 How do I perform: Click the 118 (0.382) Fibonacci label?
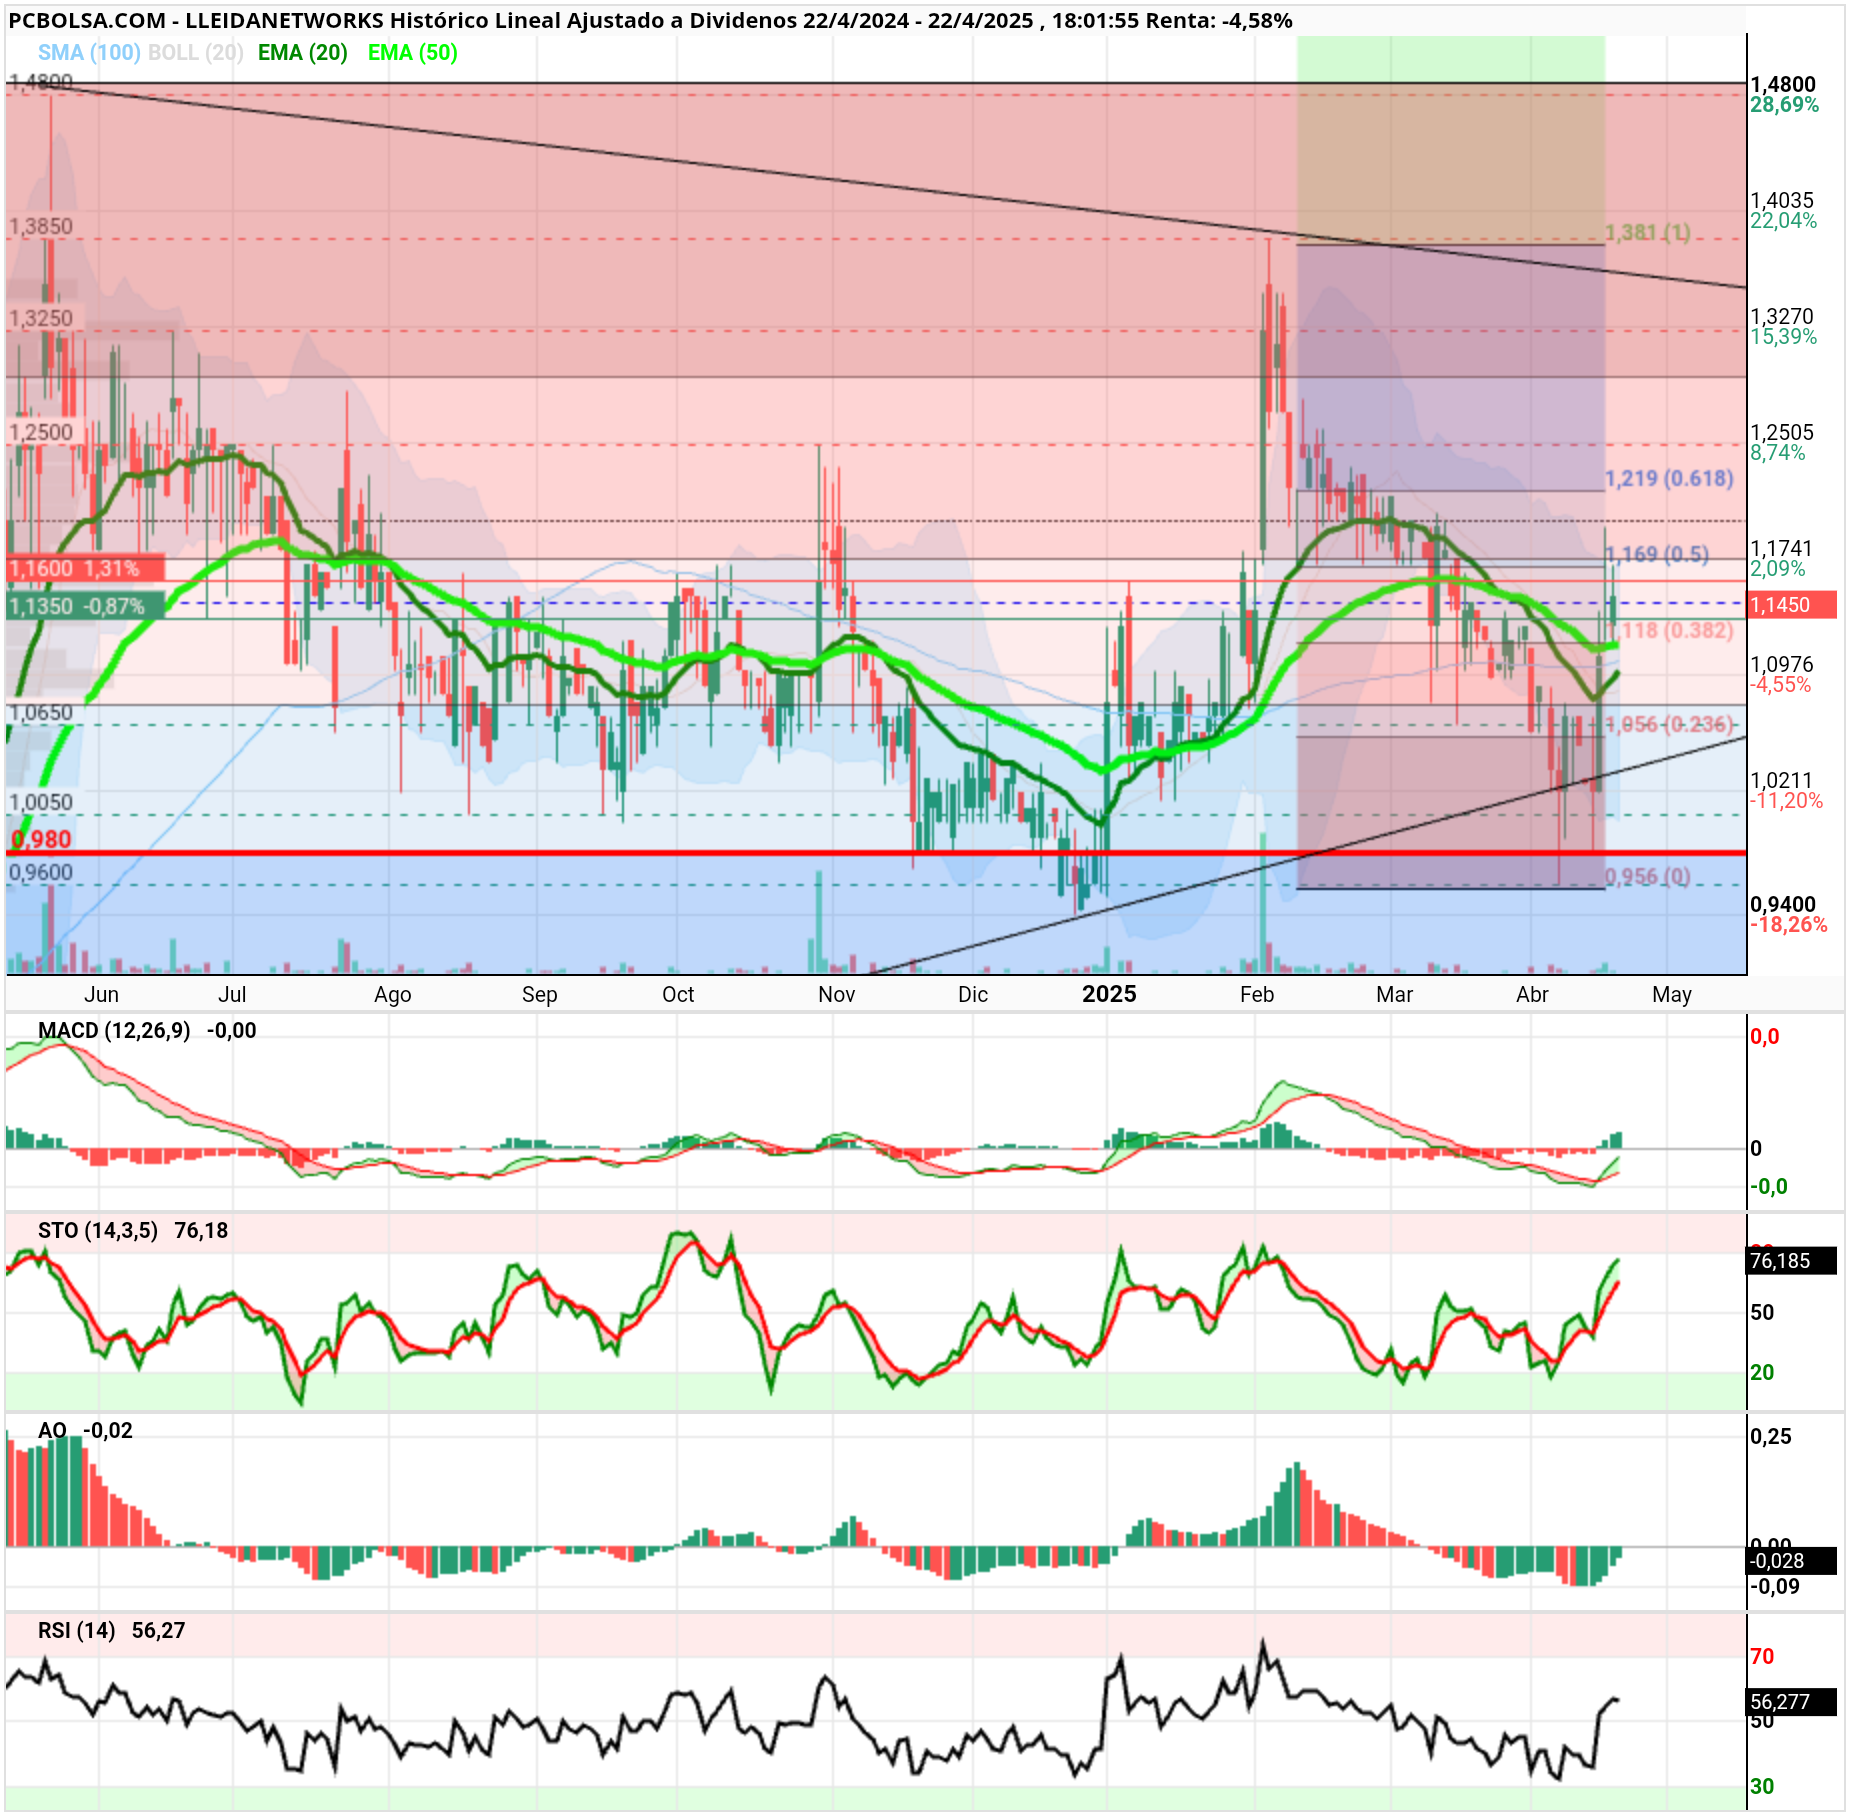point(1677,630)
